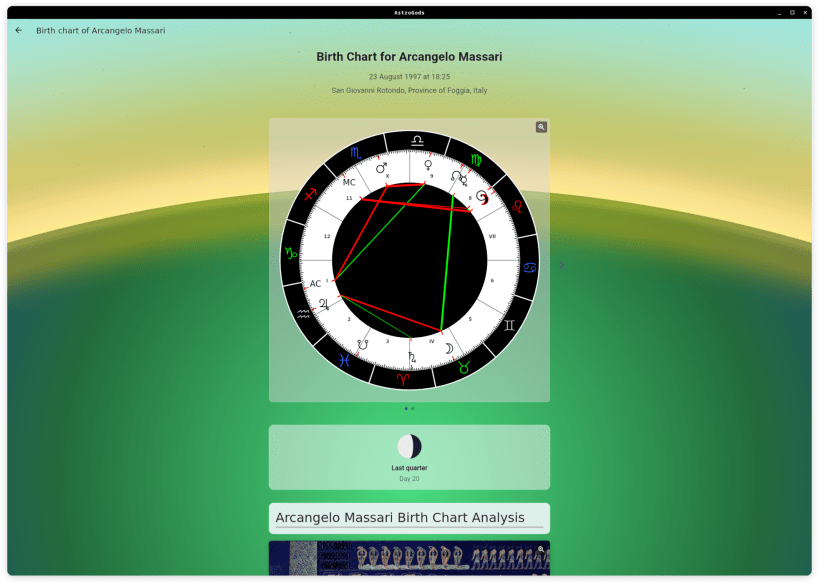
Task: Select the first carousel page dot
Action: (406, 408)
